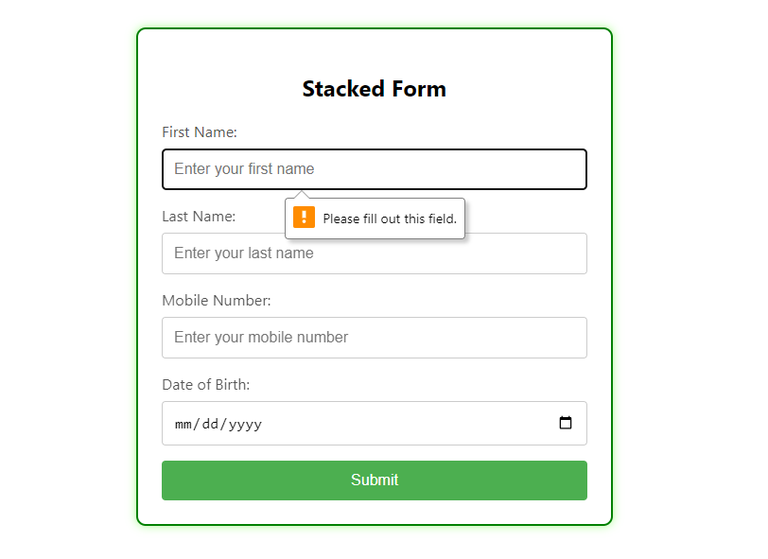Click the "Enter your mobile number" placeholder text
This screenshot has height=559, width=768.
click(261, 337)
